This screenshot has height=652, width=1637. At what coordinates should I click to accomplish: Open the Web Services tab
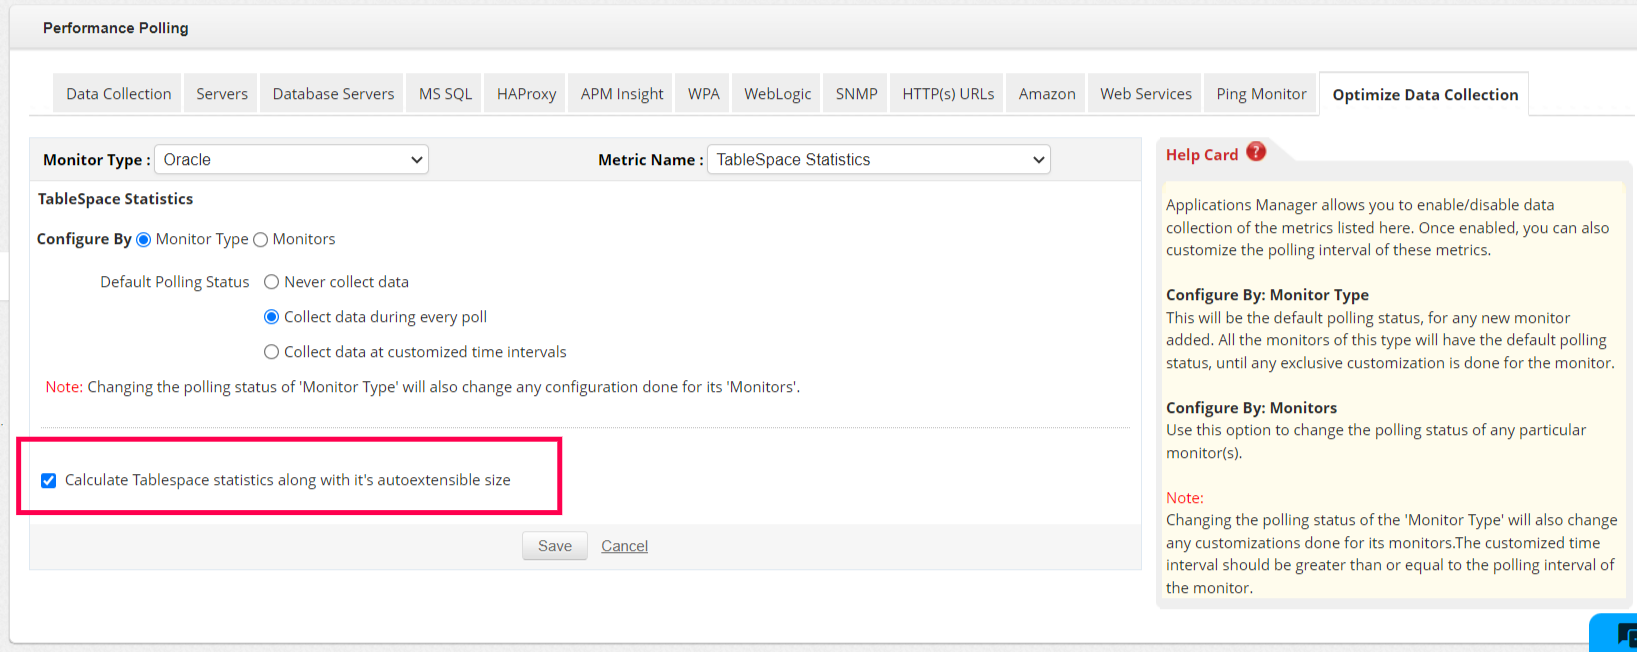1145,94
